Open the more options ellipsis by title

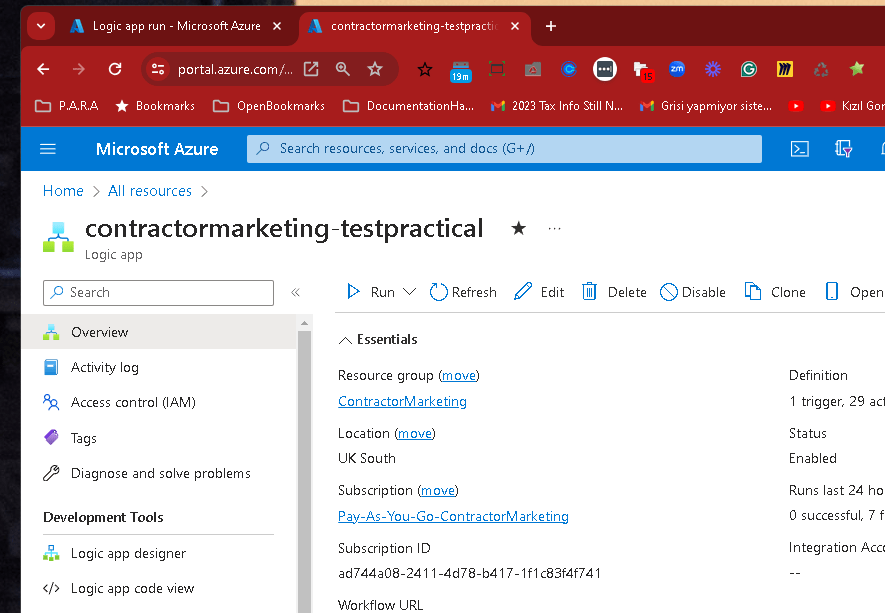(554, 228)
